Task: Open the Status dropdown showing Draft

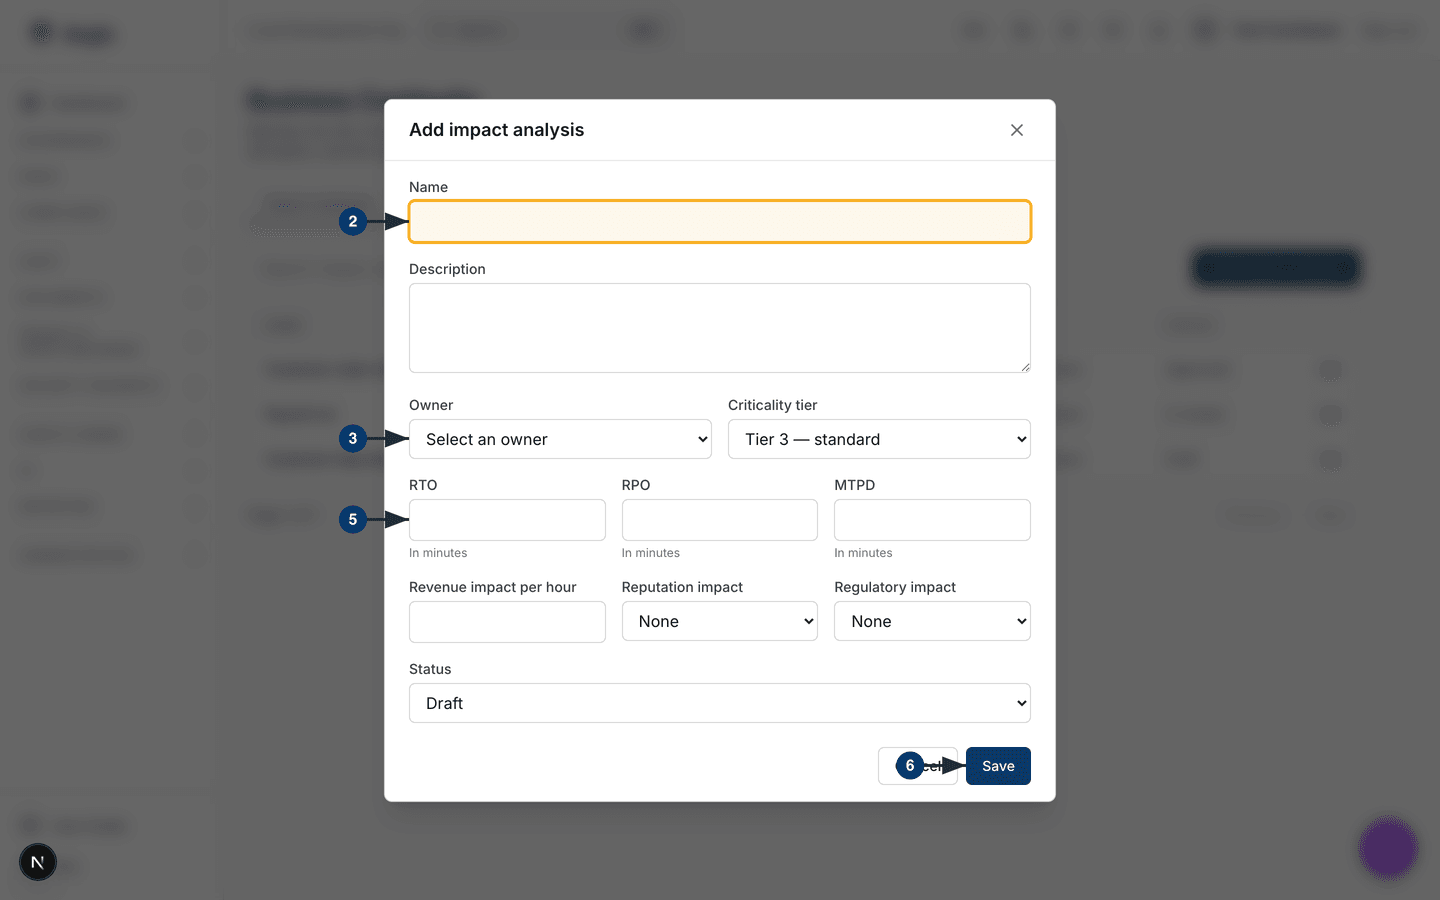Action: tap(720, 703)
